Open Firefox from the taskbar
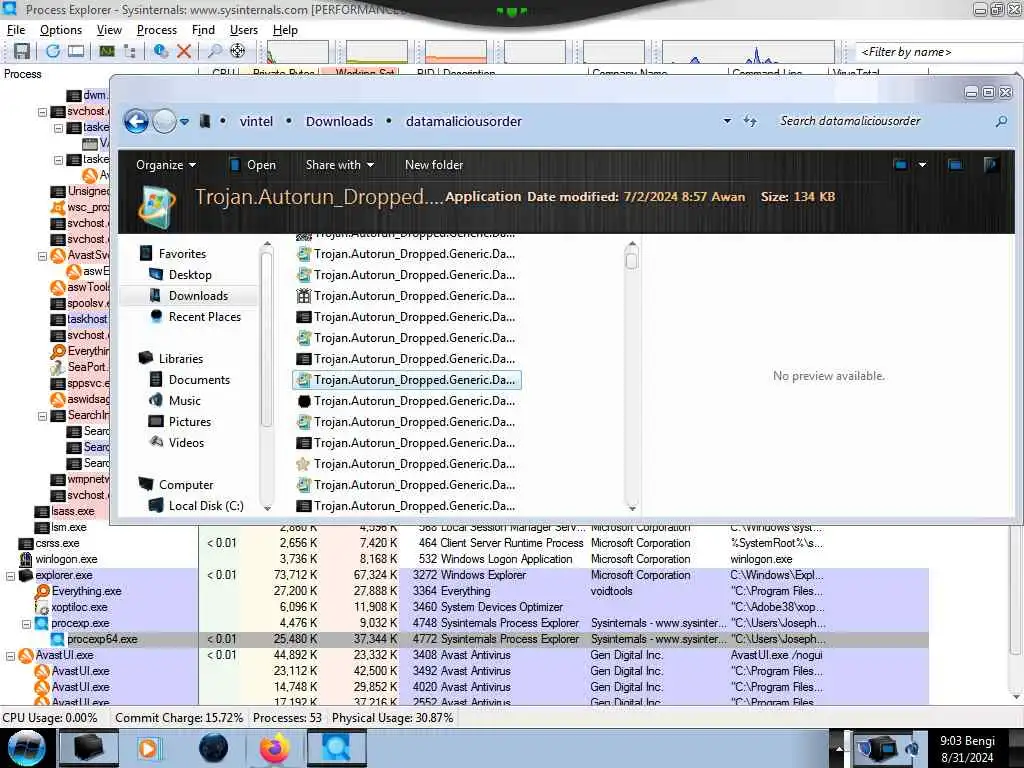Viewport: 1024px width, 768px height. 275,748
